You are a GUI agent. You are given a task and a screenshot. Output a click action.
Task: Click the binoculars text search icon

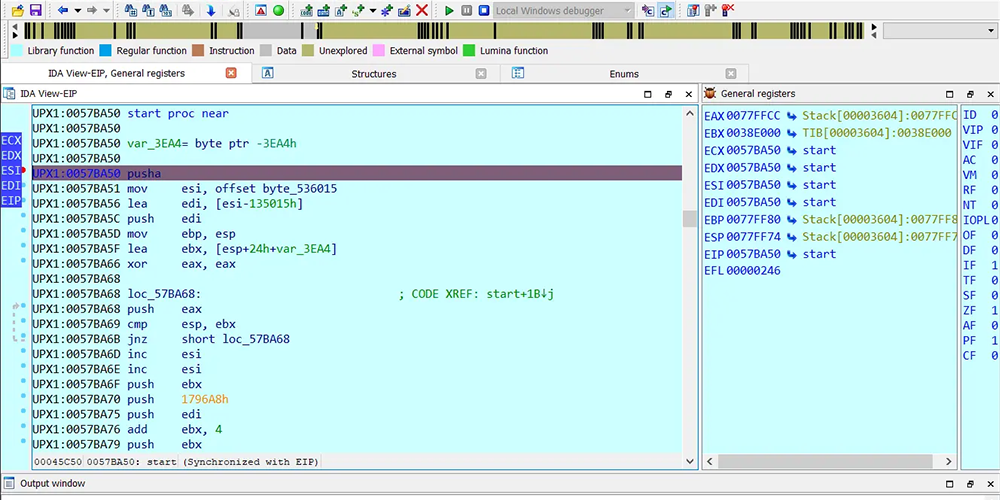coord(149,10)
